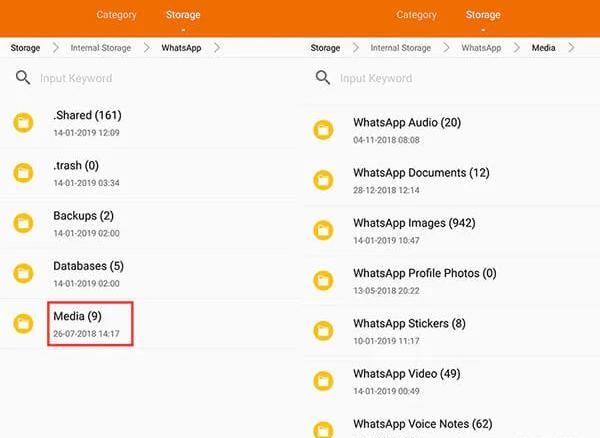Click date '10-01-2019 11:17' under WhatsApp Stickers
Image resolution: width=600 pixels, height=438 pixels.
coord(386,341)
